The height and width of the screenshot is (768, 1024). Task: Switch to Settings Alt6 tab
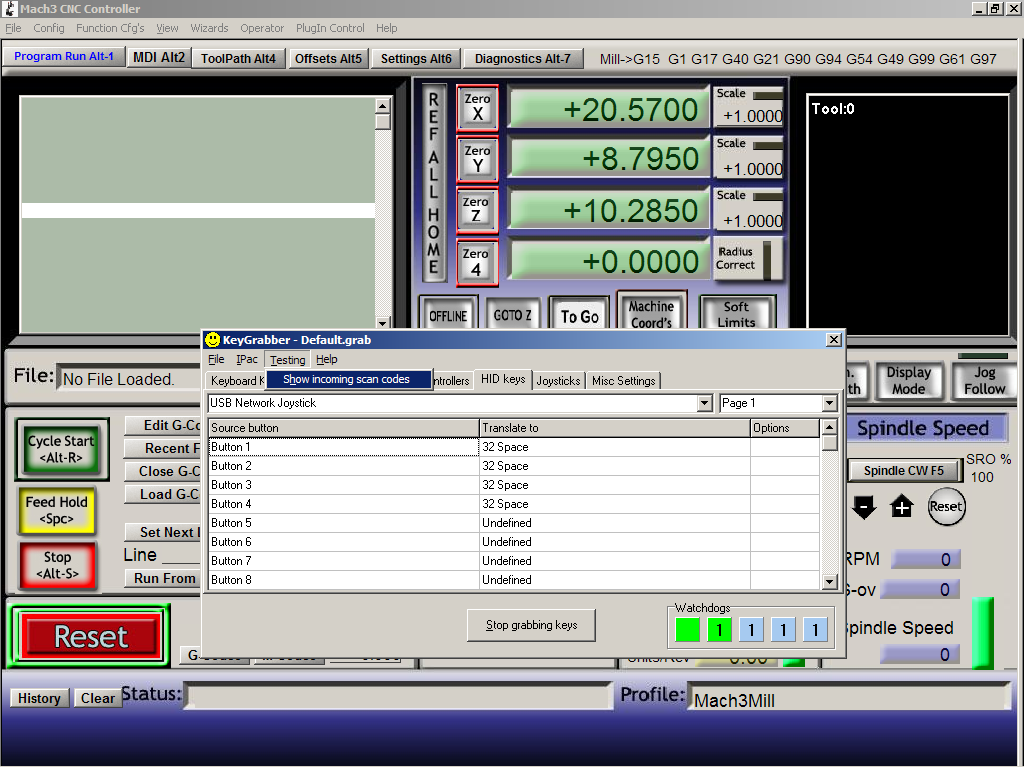[x=416, y=58]
